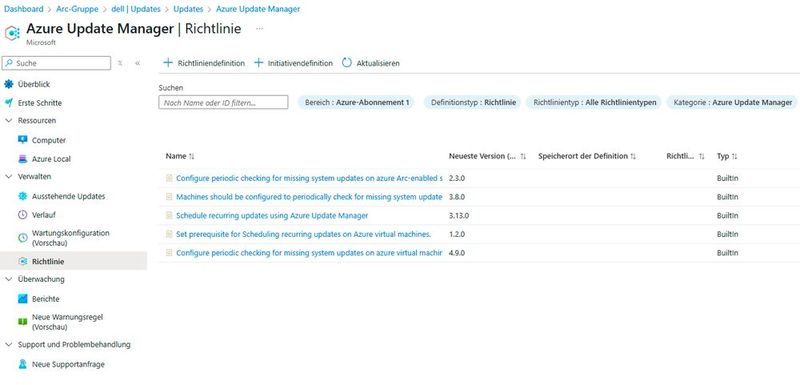Click the Initiativendefinition button label
Image resolution: width=800 pixels, height=385 pixels.
(x=301, y=63)
